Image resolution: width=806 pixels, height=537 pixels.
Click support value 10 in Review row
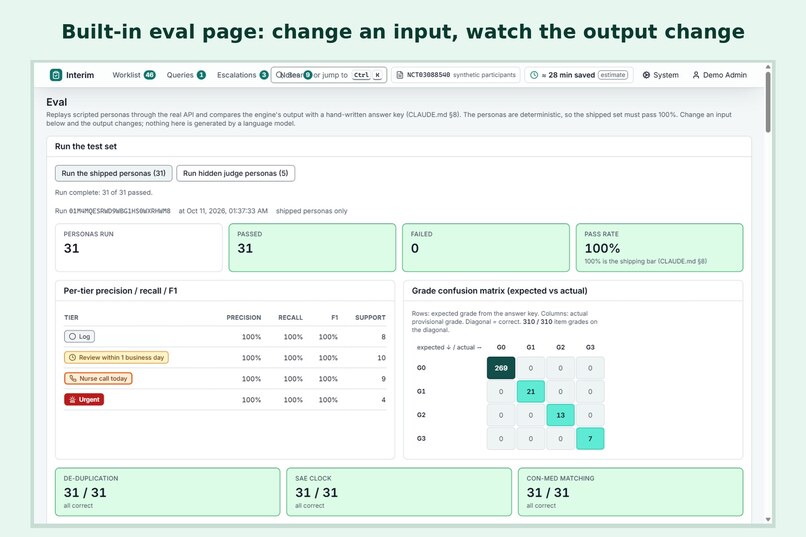tap(381, 358)
